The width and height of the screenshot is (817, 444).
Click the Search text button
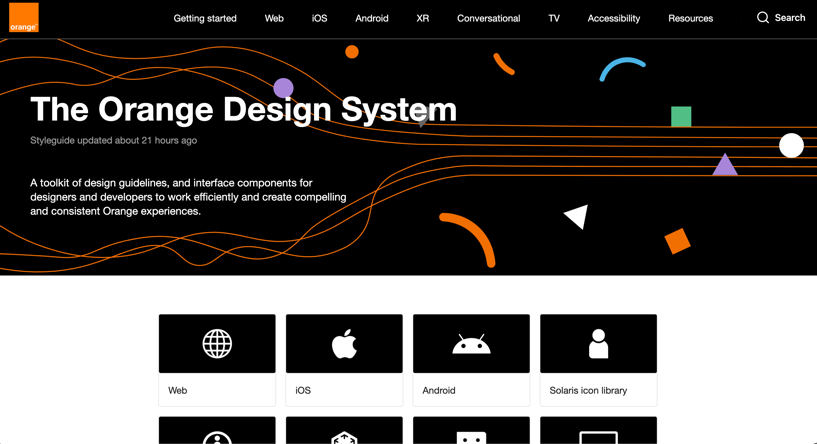[790, 18]
